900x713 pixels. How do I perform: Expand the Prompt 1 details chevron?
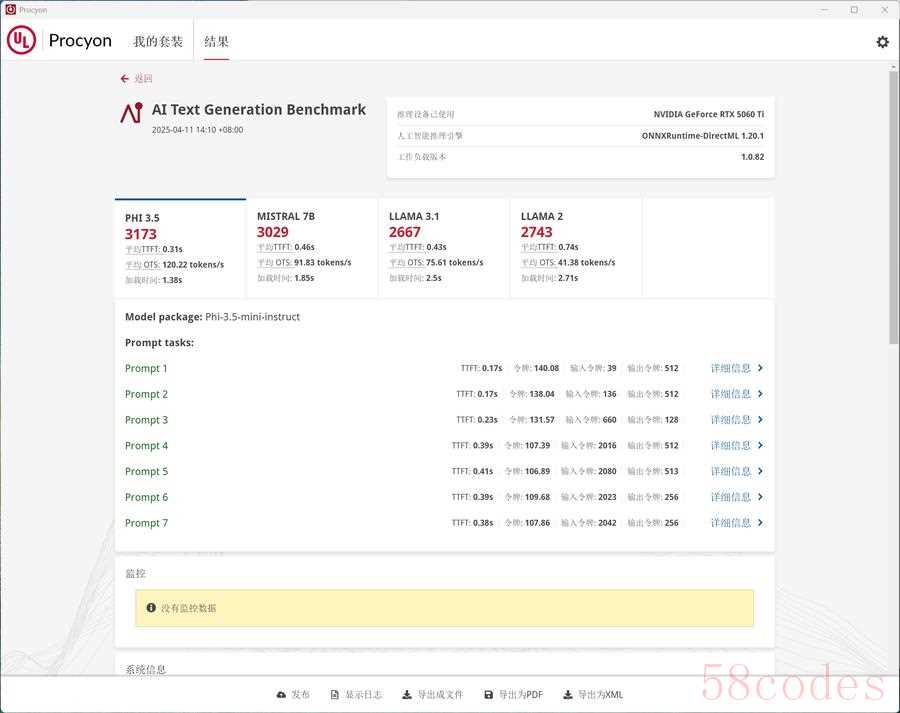pyautogui.click(x=760, y=368)
